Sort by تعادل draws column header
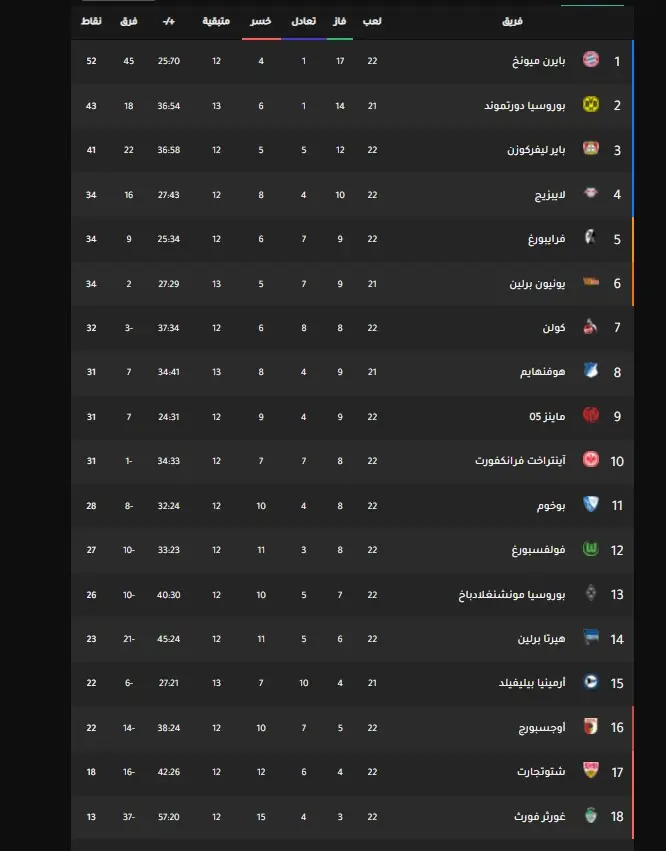The width and height of the screenshot is (666, 851). coord(303,21)
